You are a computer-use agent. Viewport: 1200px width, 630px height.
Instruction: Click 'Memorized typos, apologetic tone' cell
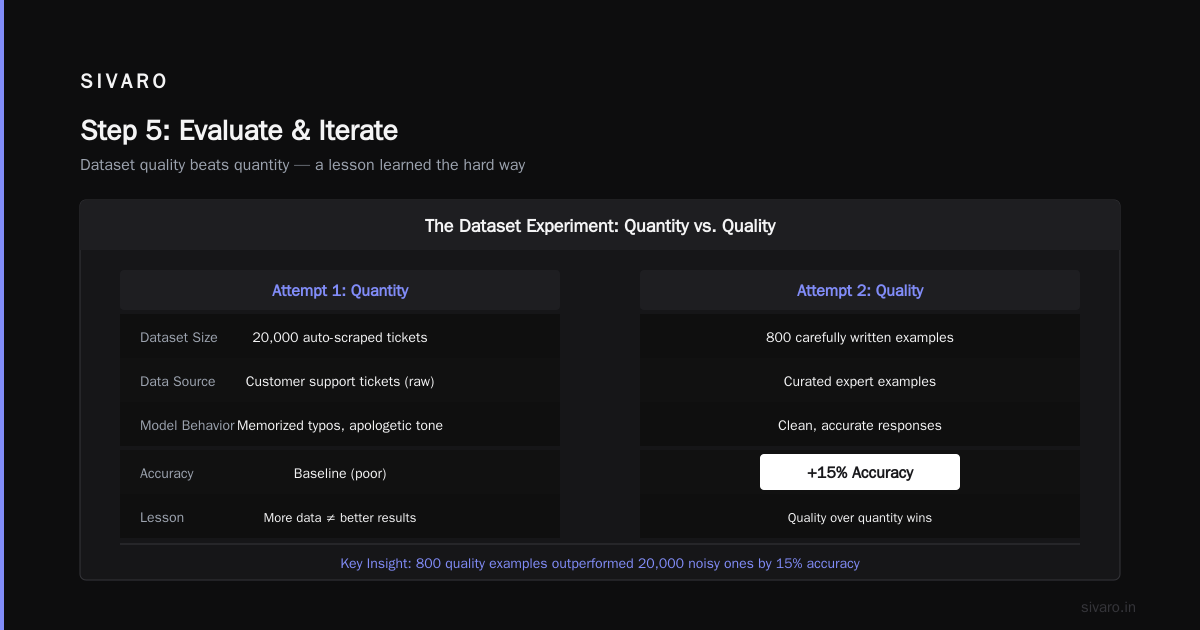click(x=340, y=426)
